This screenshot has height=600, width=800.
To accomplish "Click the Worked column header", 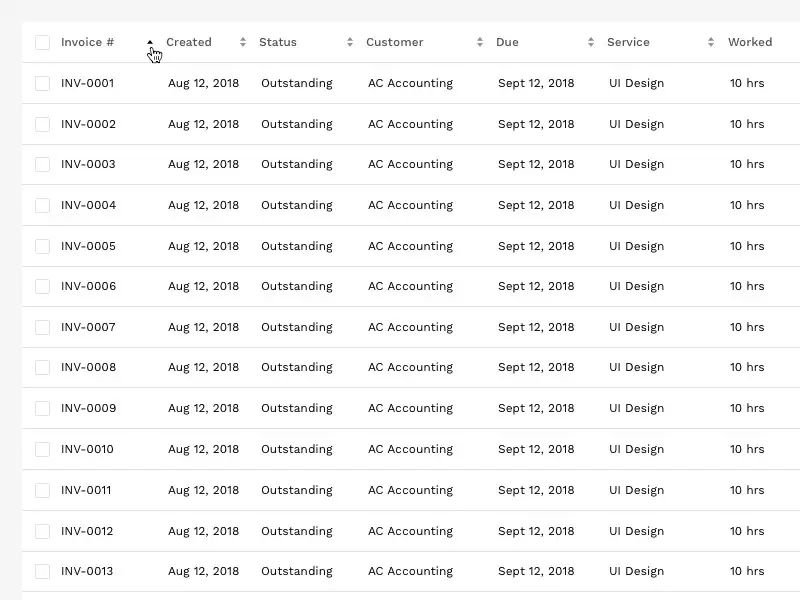I will coord(750,42).
